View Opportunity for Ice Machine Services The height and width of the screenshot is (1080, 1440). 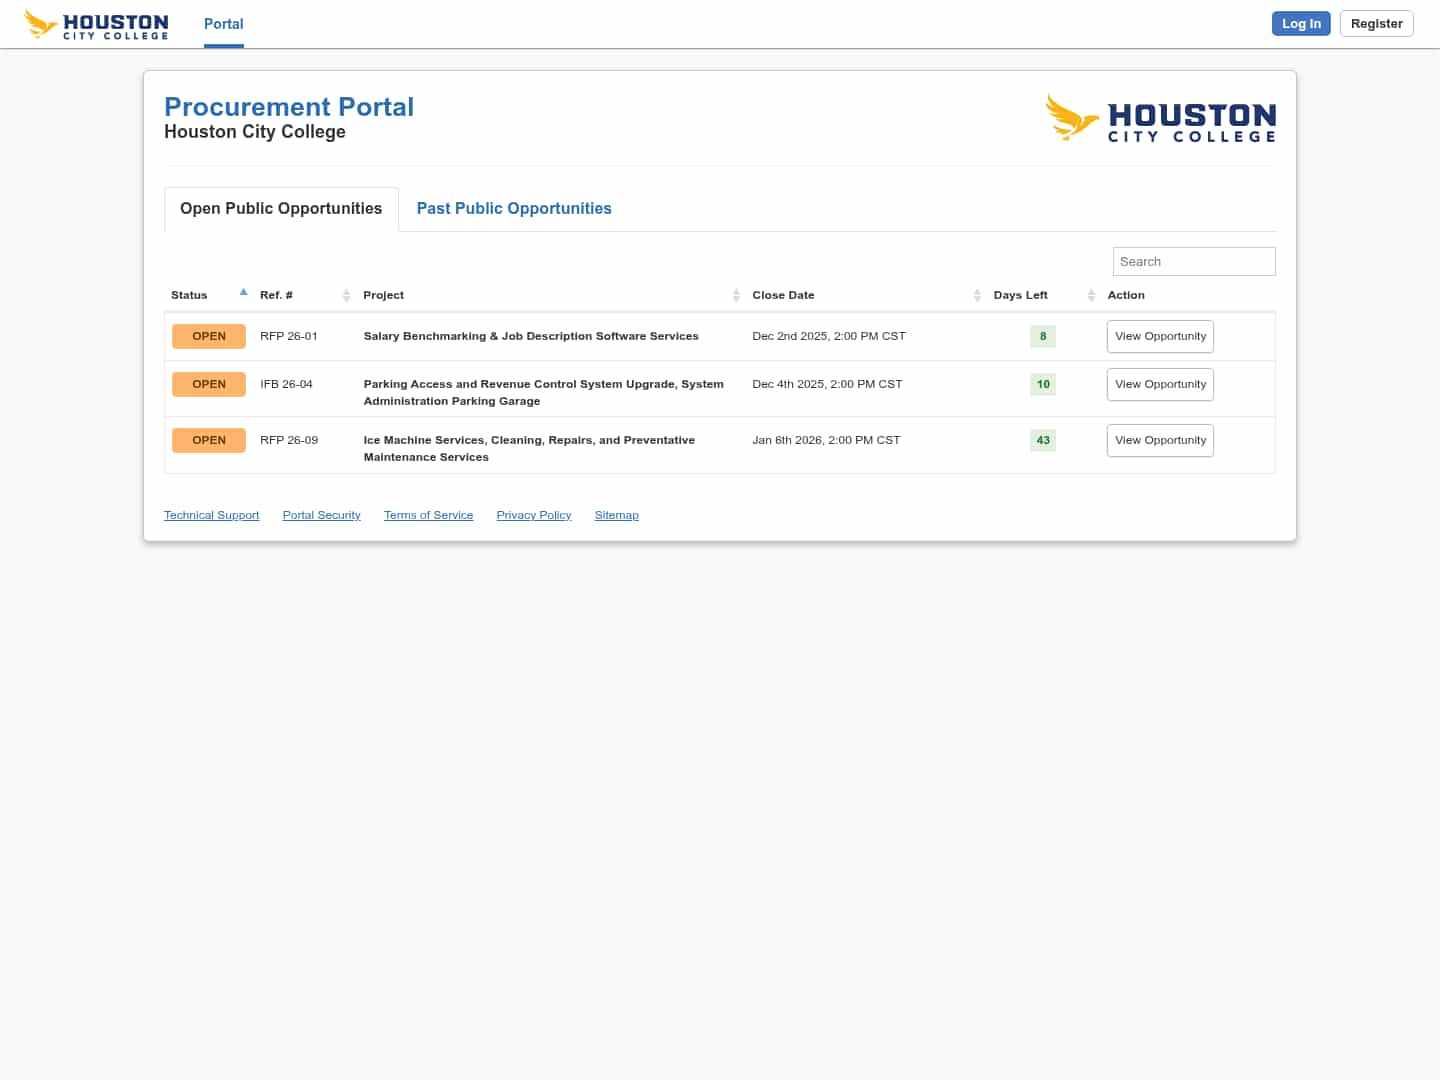click(1160, 441)
